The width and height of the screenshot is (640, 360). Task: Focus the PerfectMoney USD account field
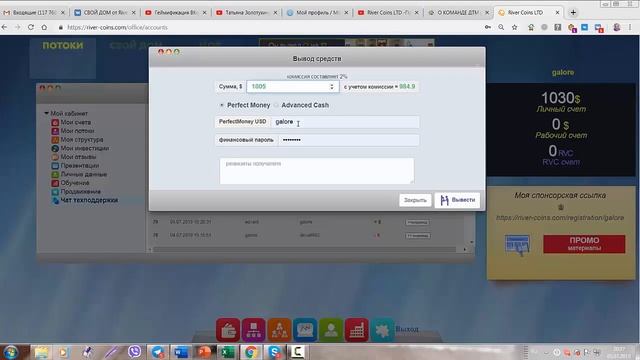[345, 122]
